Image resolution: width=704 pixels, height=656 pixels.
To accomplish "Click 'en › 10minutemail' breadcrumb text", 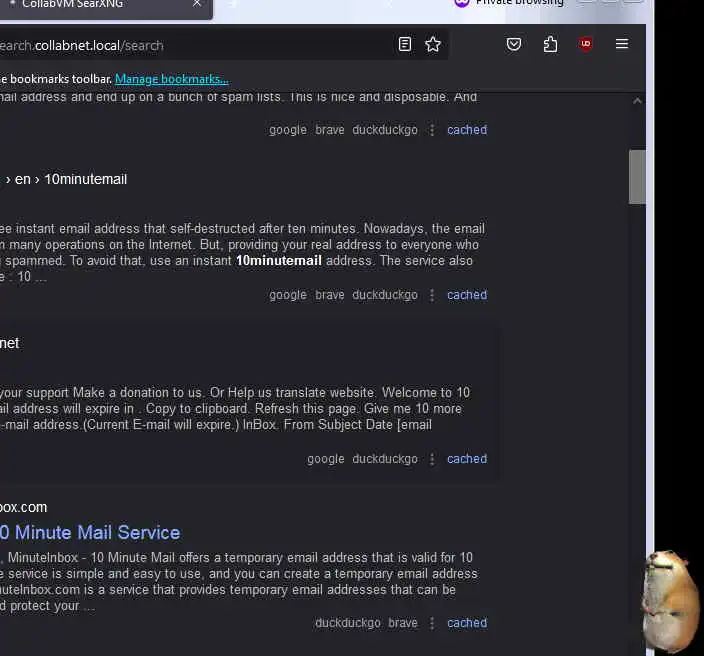I will 71,179.
